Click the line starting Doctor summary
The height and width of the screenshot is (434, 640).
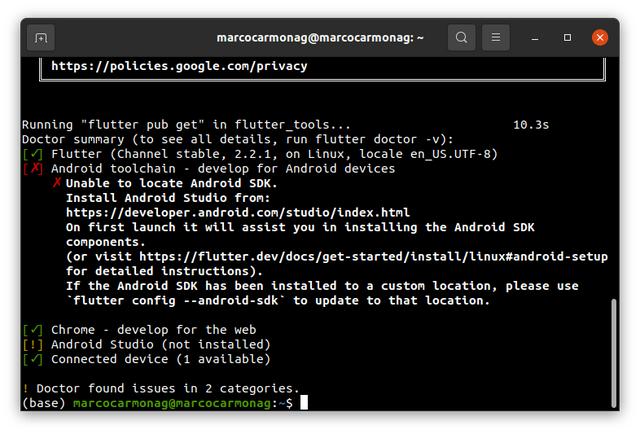[238, 140]
